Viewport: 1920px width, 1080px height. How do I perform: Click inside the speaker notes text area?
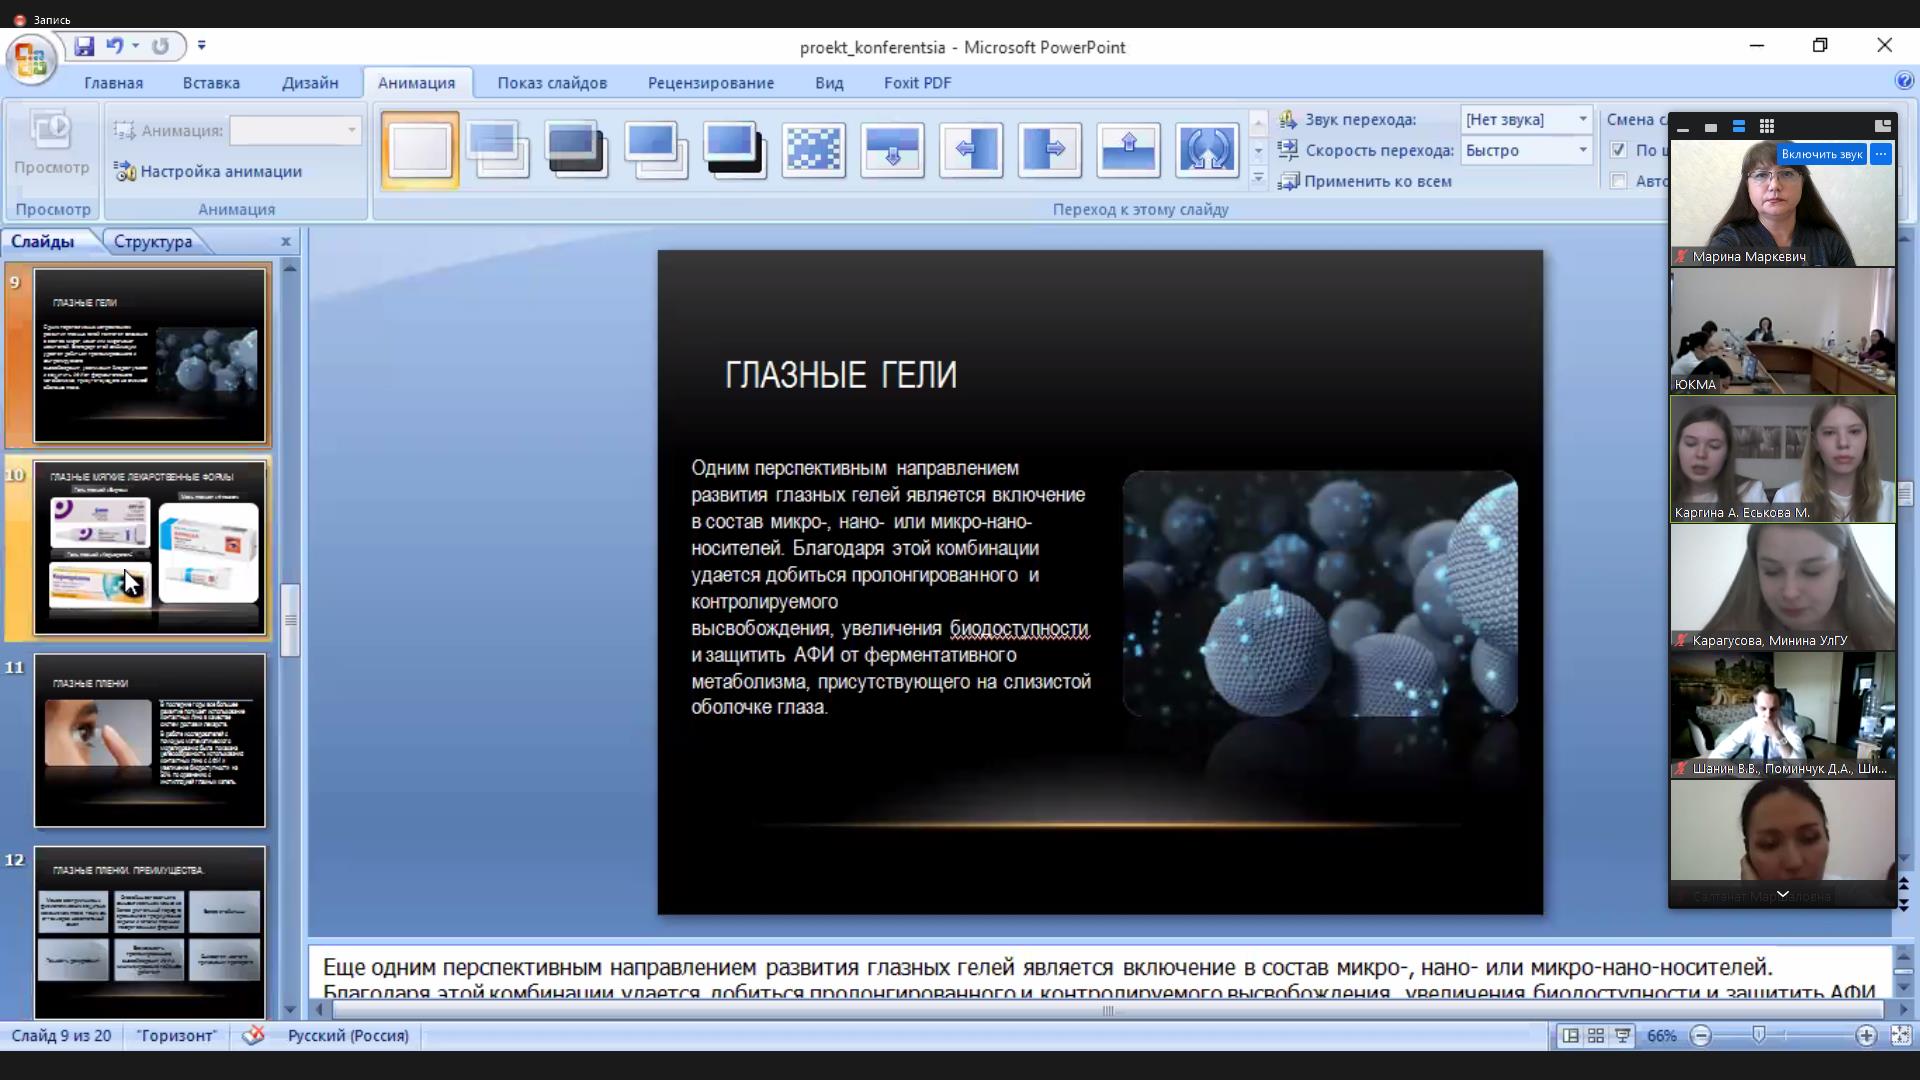click(x=1100, y=973)
